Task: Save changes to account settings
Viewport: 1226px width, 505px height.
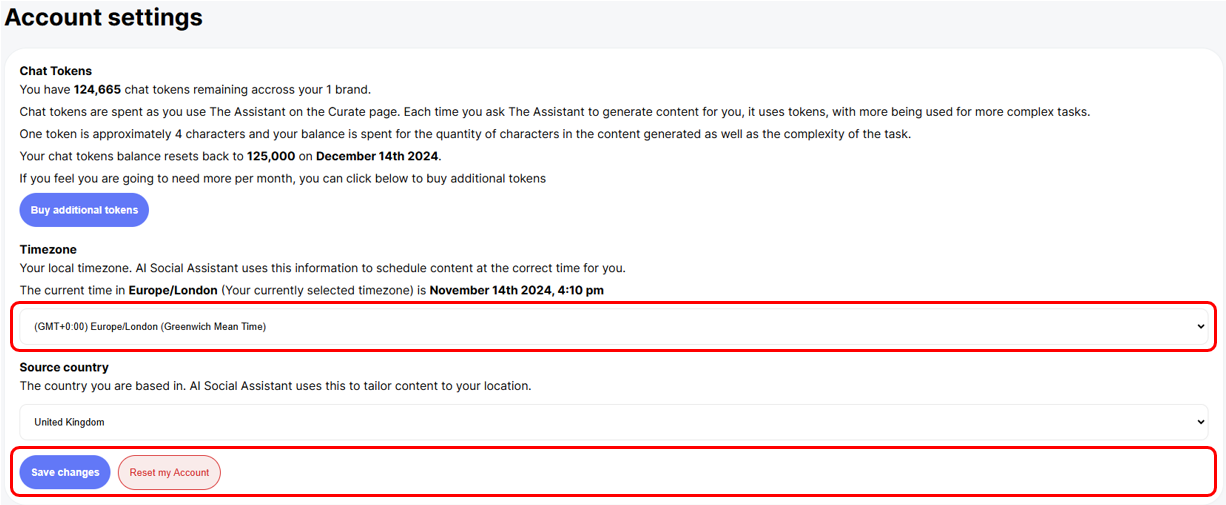Action: point(65,472)
